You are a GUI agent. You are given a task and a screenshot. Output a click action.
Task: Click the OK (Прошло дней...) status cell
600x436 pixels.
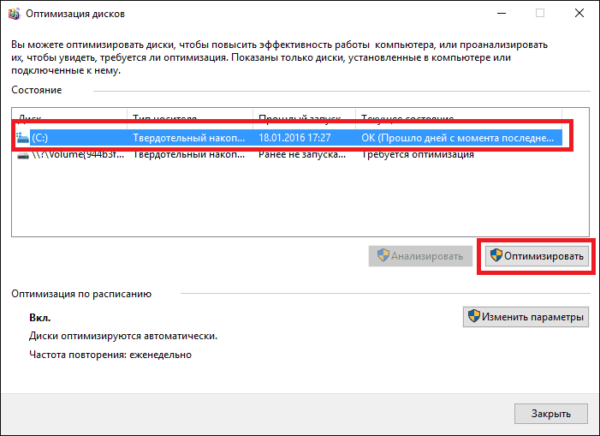457,138
